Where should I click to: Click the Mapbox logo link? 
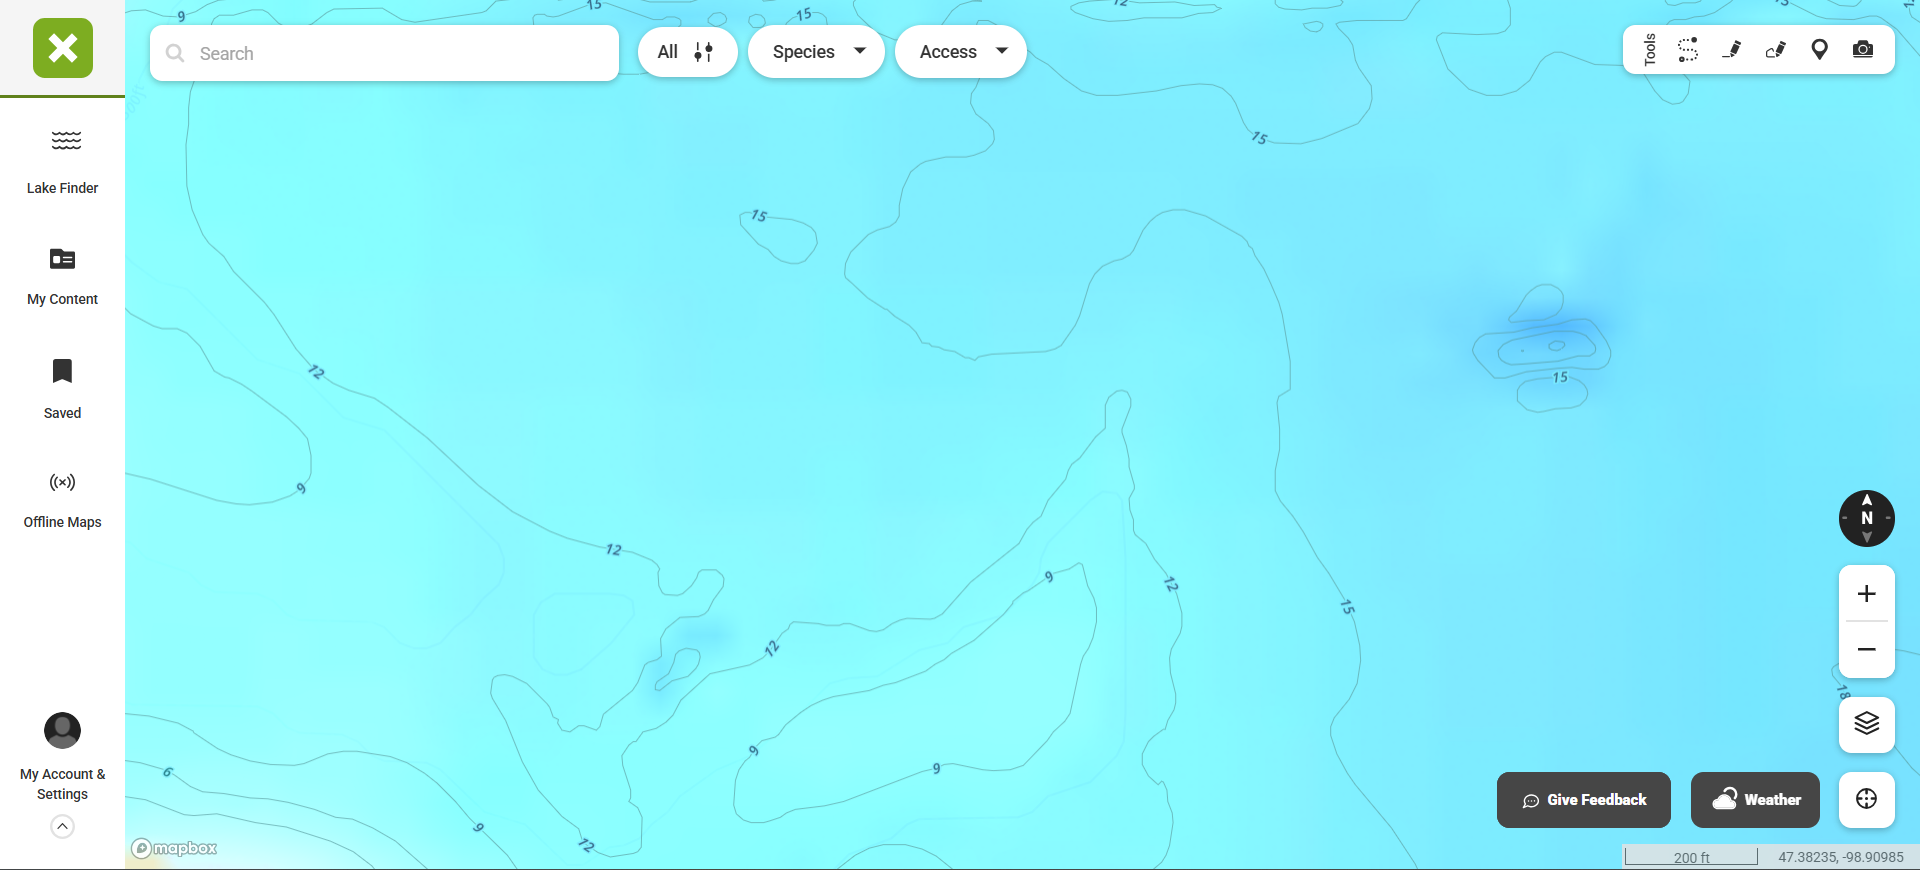[x=175, y=848]
